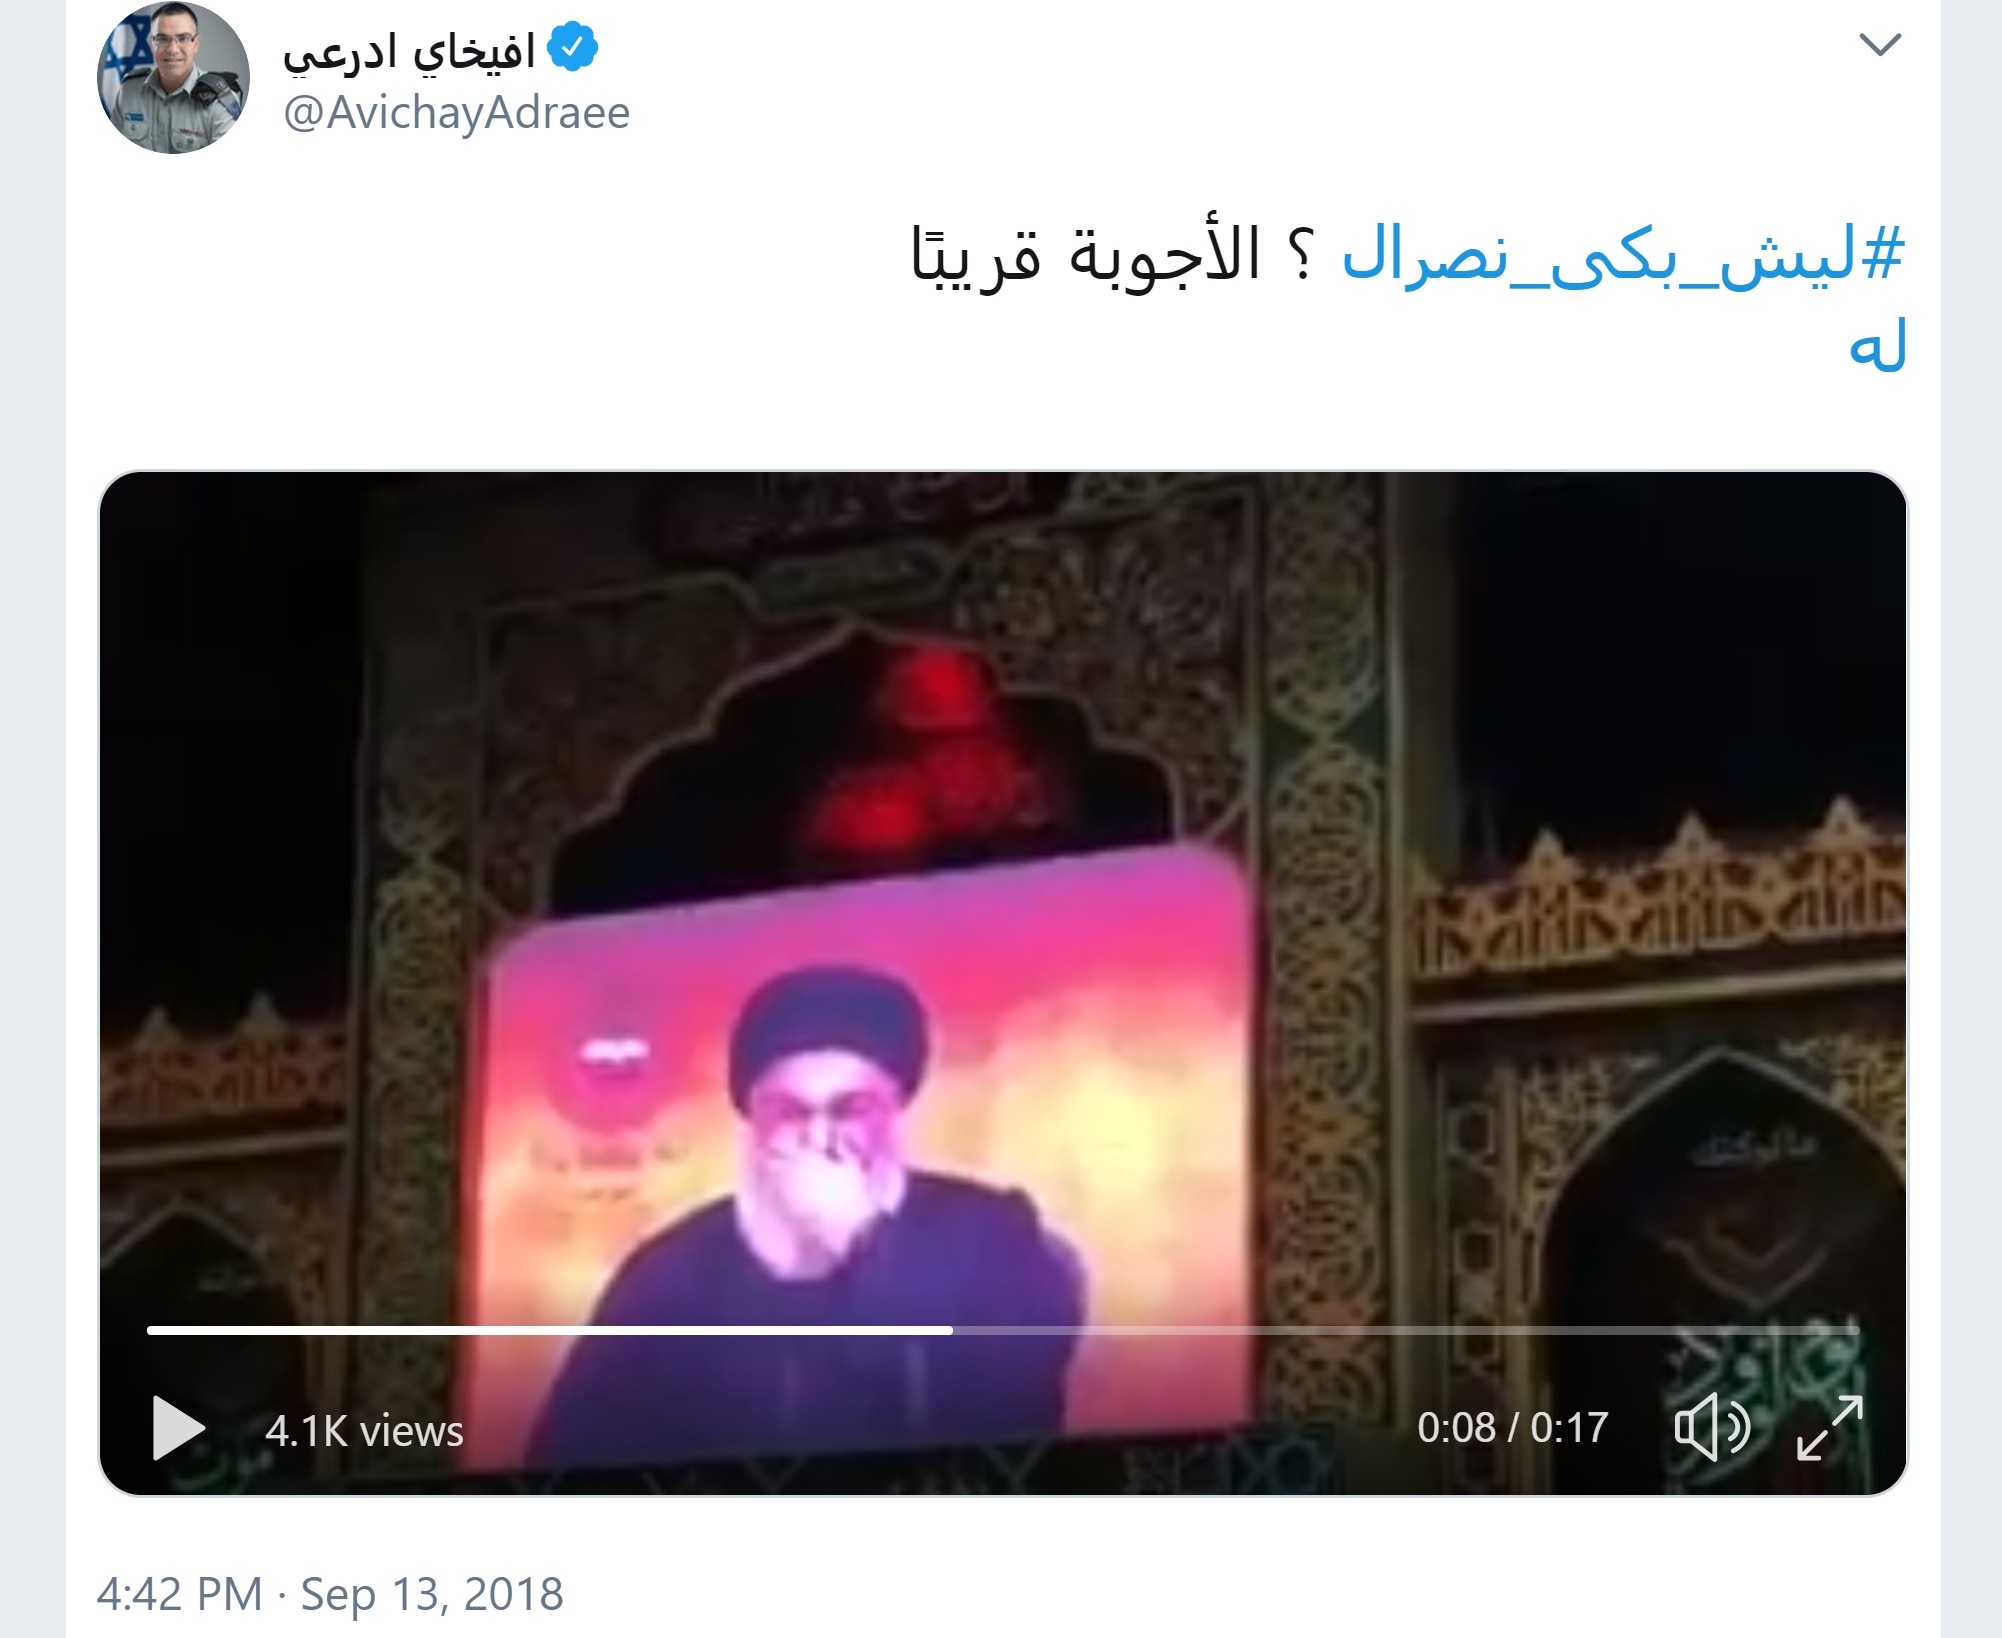Open tweet permalink 4:42 PM · Sep 13, 2018
Image resolution: width=2002 pixels, height=1638 pixels.
(x=330, y=1594)
